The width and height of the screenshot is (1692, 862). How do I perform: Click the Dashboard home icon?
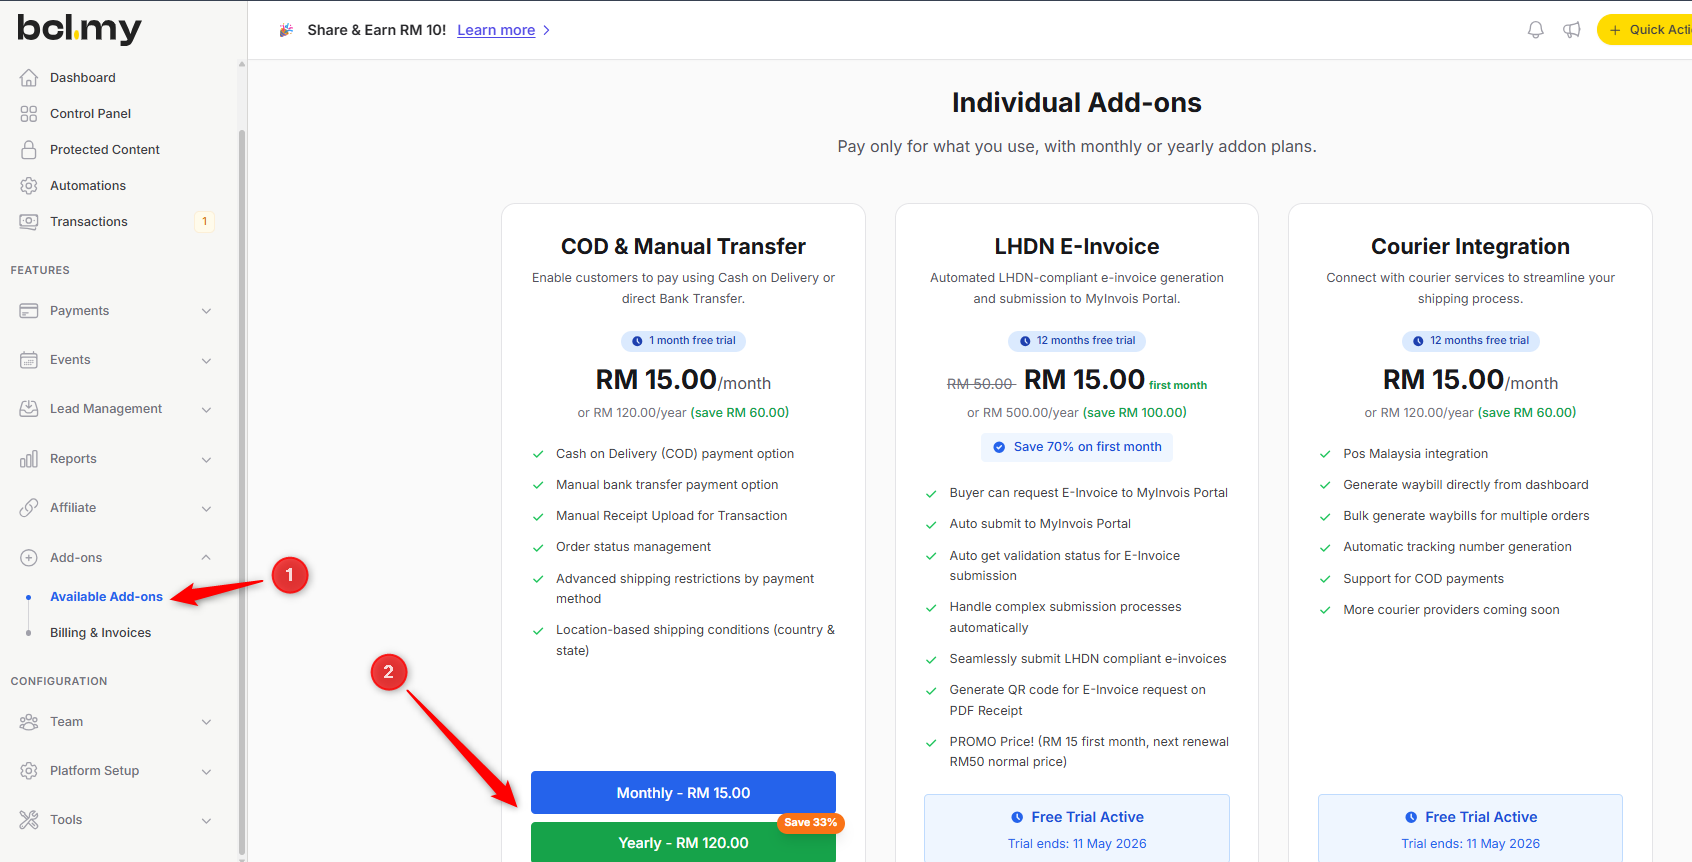click(x=29, y=78)
